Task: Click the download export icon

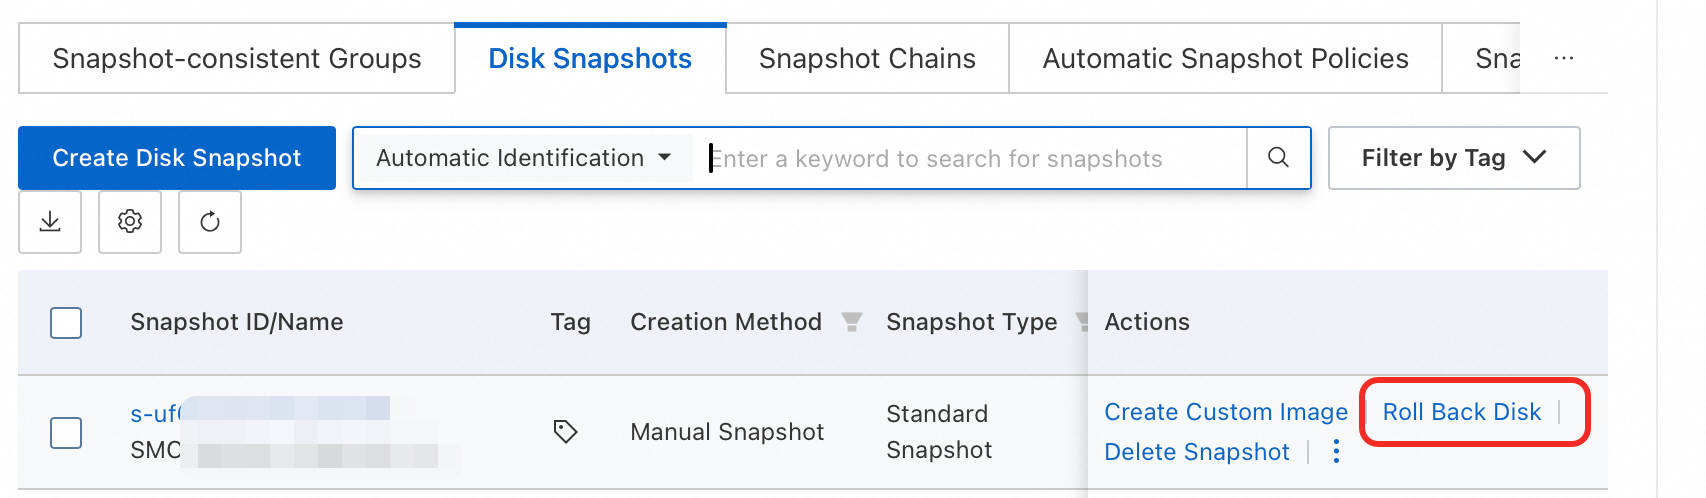Action: click(x=50, y=222)
